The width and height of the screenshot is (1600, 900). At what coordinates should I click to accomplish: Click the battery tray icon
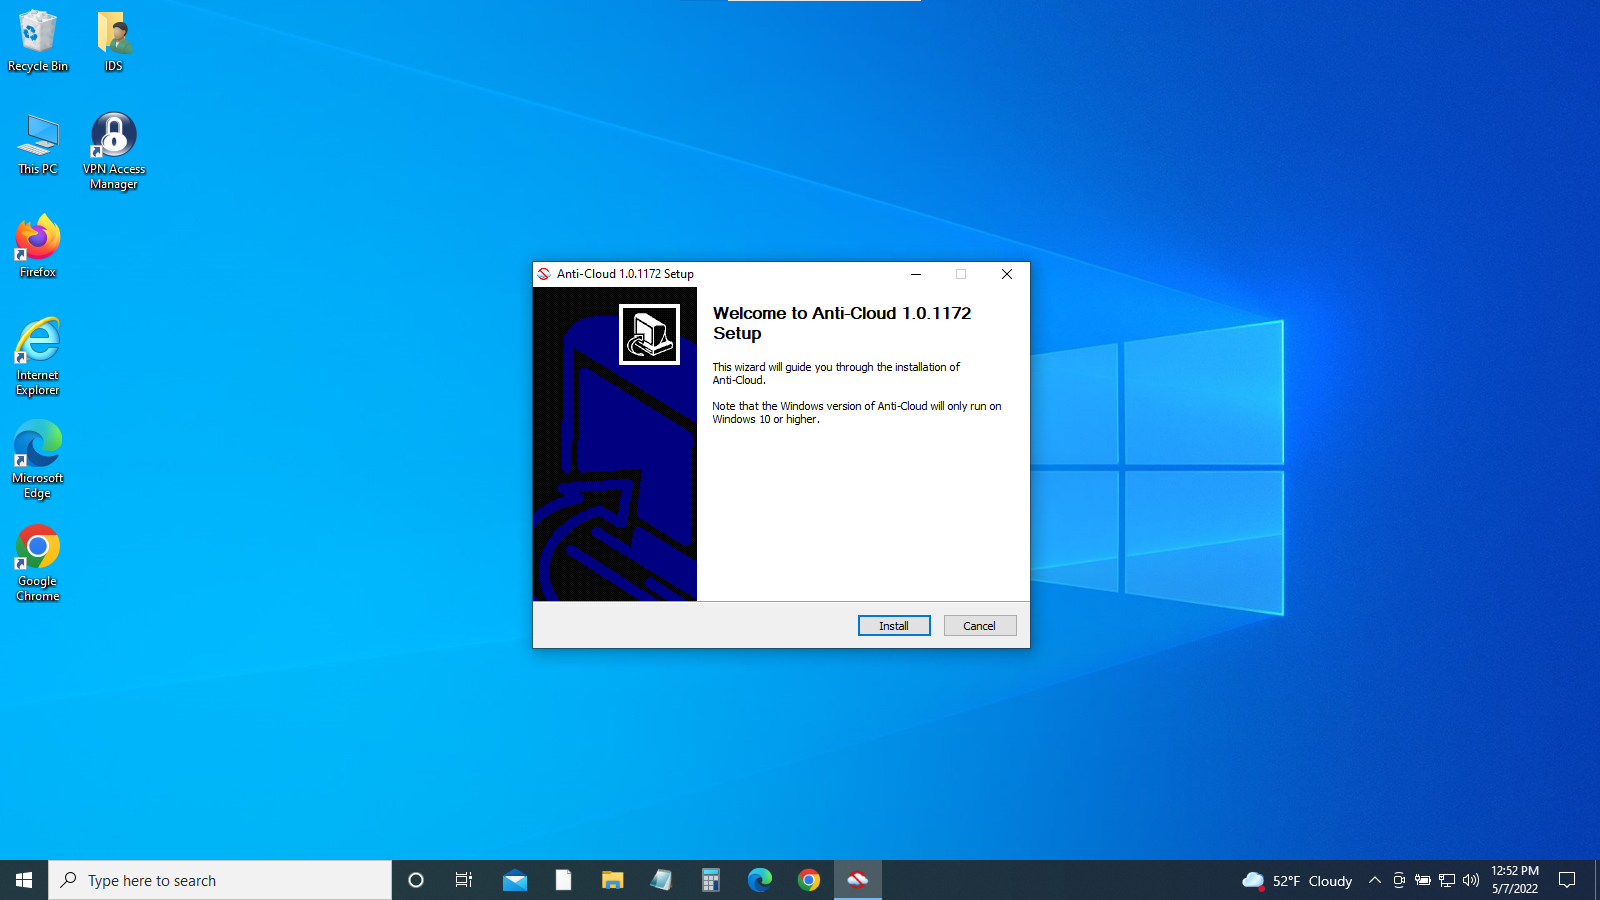(x=1423, y=880)
